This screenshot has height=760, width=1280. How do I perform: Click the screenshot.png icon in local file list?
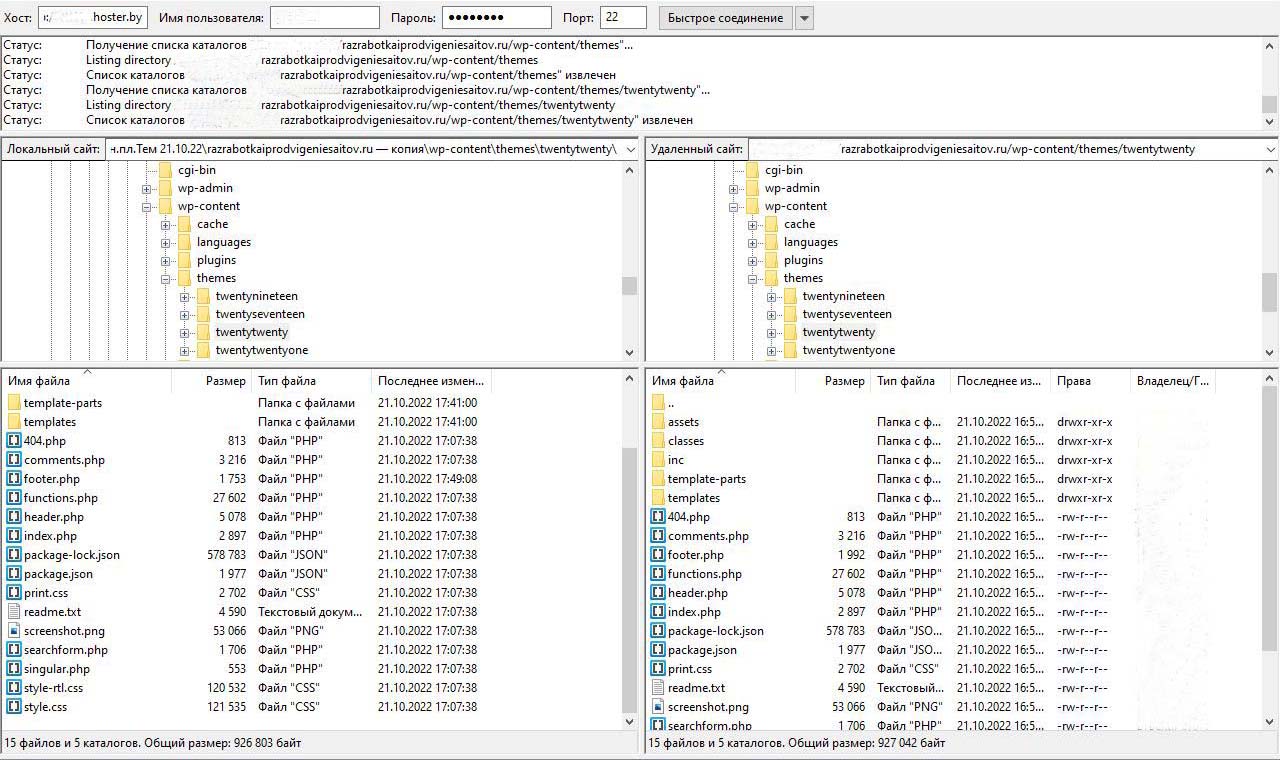14,631
